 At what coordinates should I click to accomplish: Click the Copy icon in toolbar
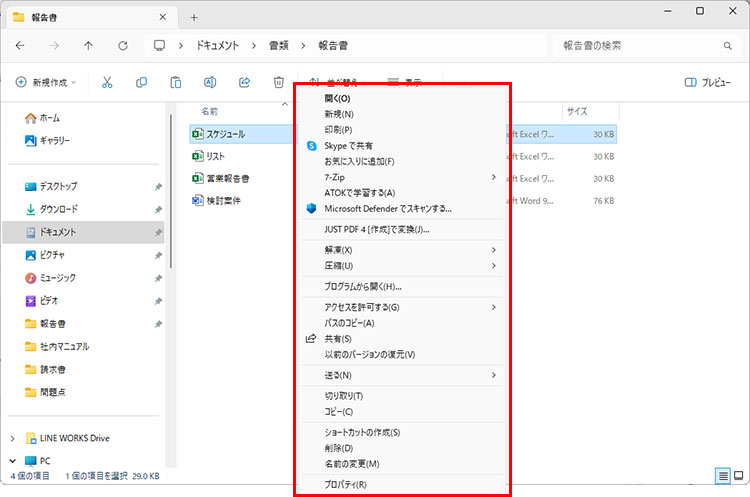pyautogui.click(x=141, y=82)
